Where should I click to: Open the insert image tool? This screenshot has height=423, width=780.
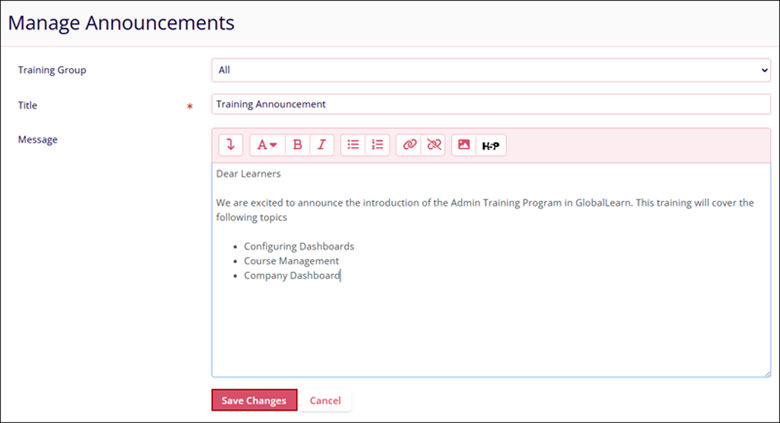(x=464, y=145)
